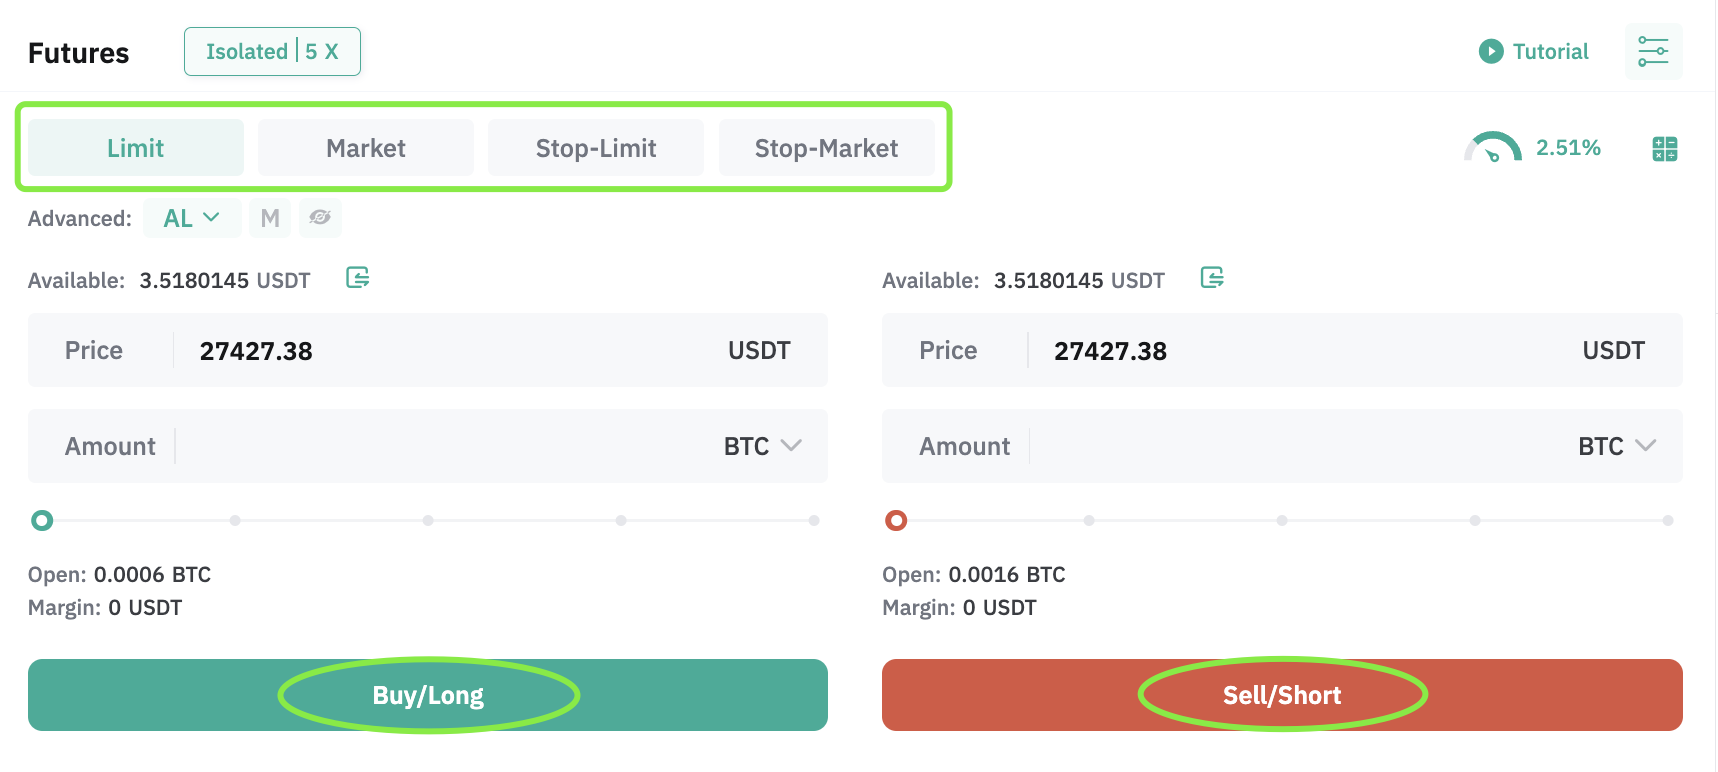Toggle the M advanced option
This screenshot has width=1718, height=772.
point(270,218)
